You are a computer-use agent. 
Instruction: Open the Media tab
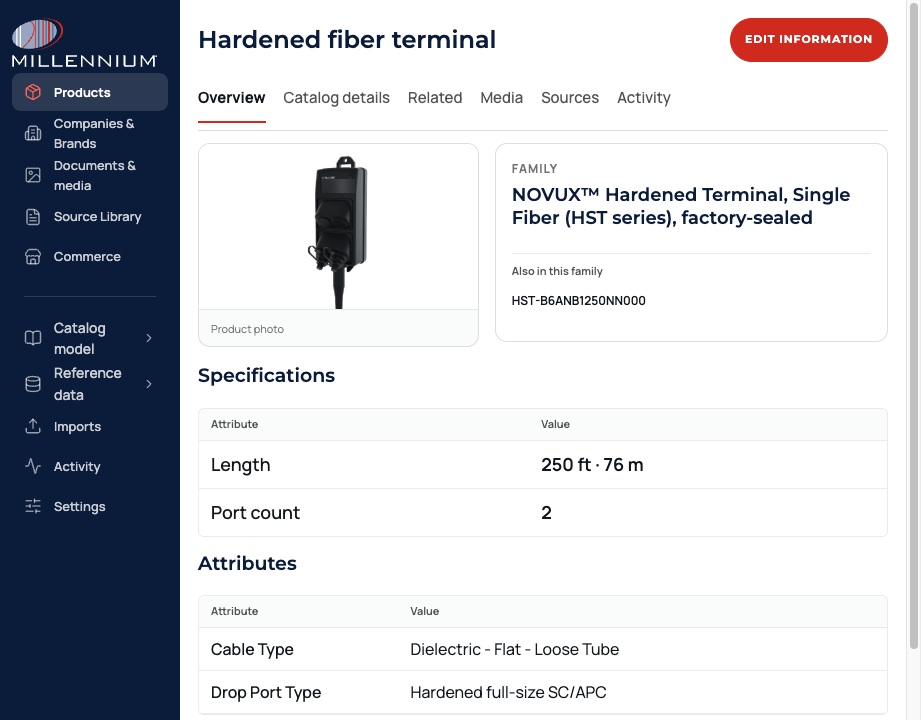pyautogui.click(x=501, y=97)
